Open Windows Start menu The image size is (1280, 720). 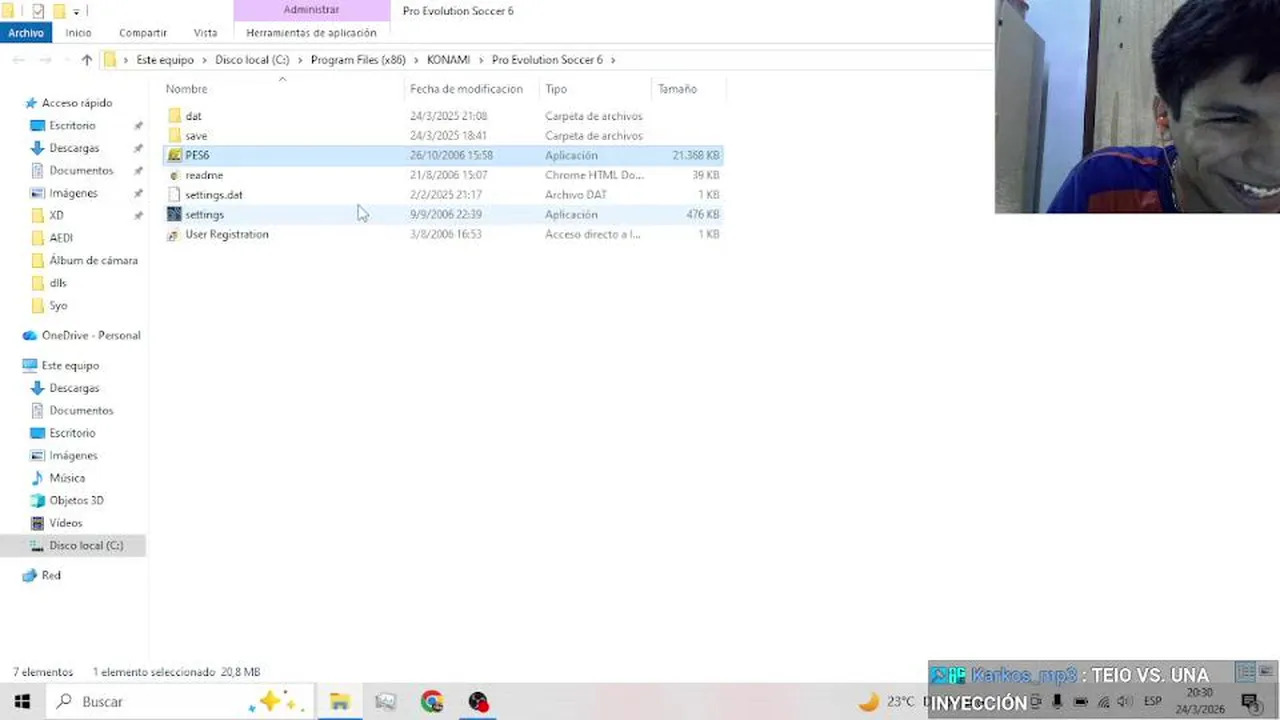22,702
